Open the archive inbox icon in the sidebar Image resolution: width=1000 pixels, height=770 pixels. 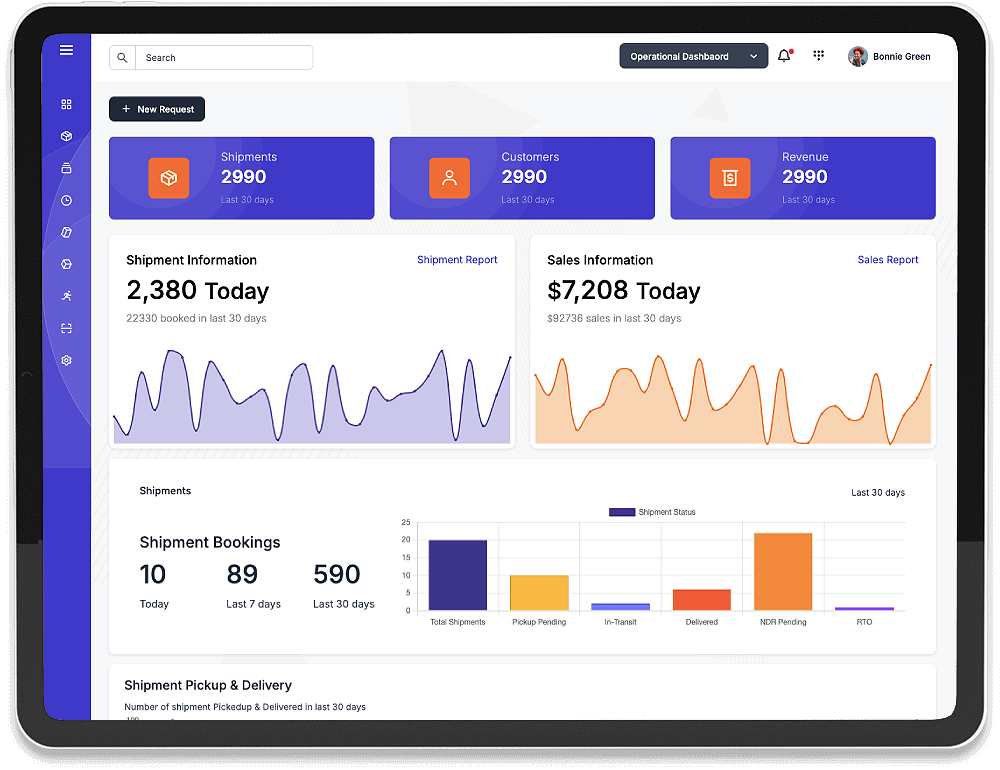click(66, 168)
